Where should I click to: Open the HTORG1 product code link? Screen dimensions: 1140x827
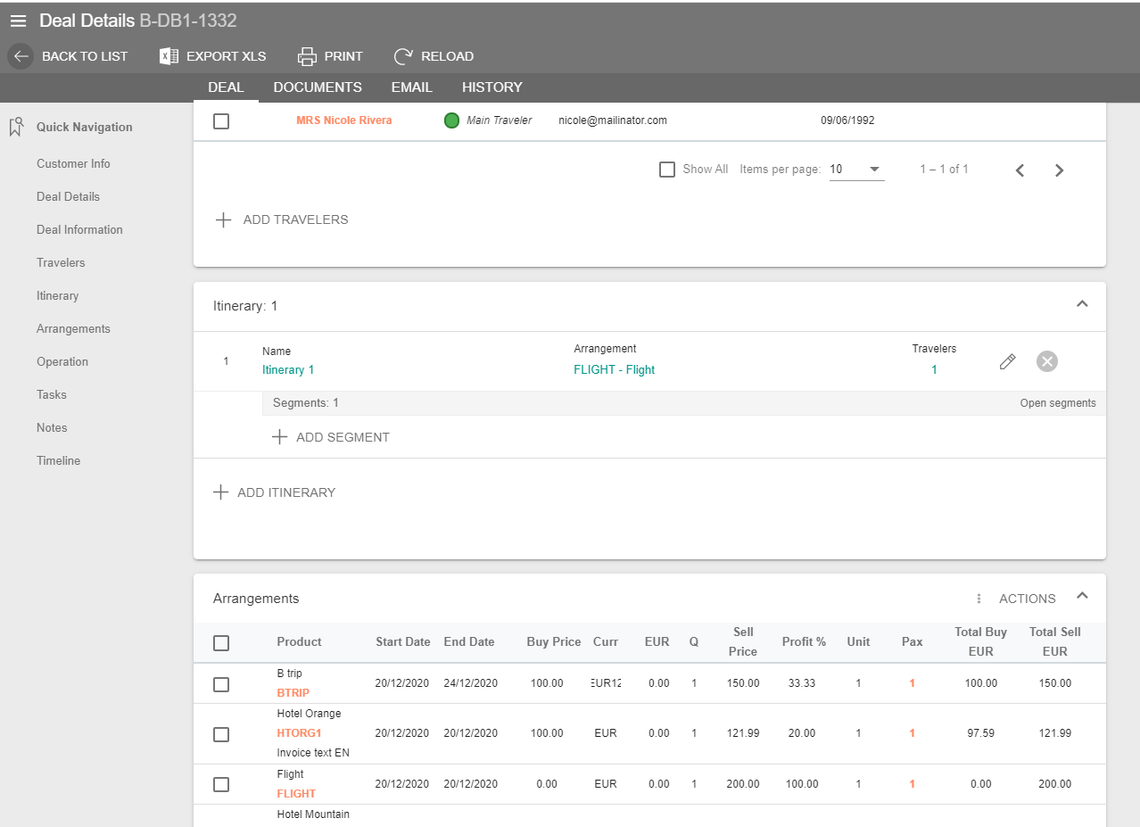(299, 733)
